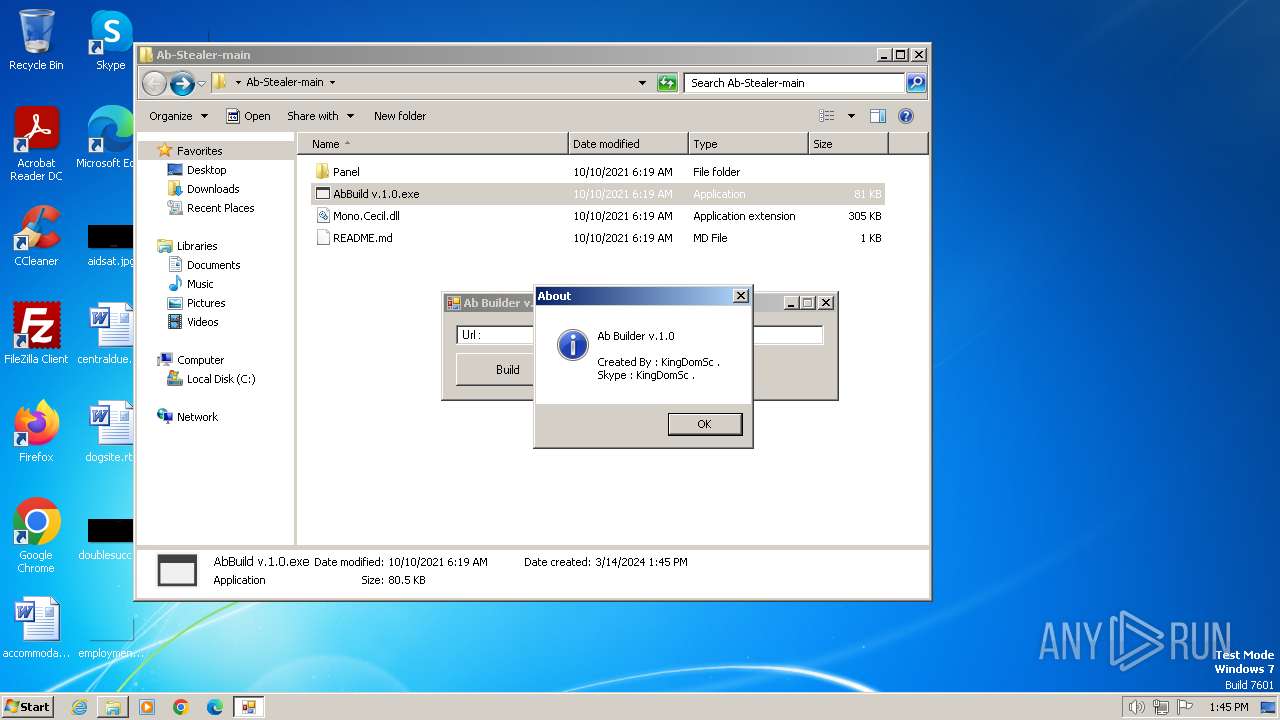Open the change view options dropdown arrow
The width and height of the screenshot is (1280, 720).
851,116
